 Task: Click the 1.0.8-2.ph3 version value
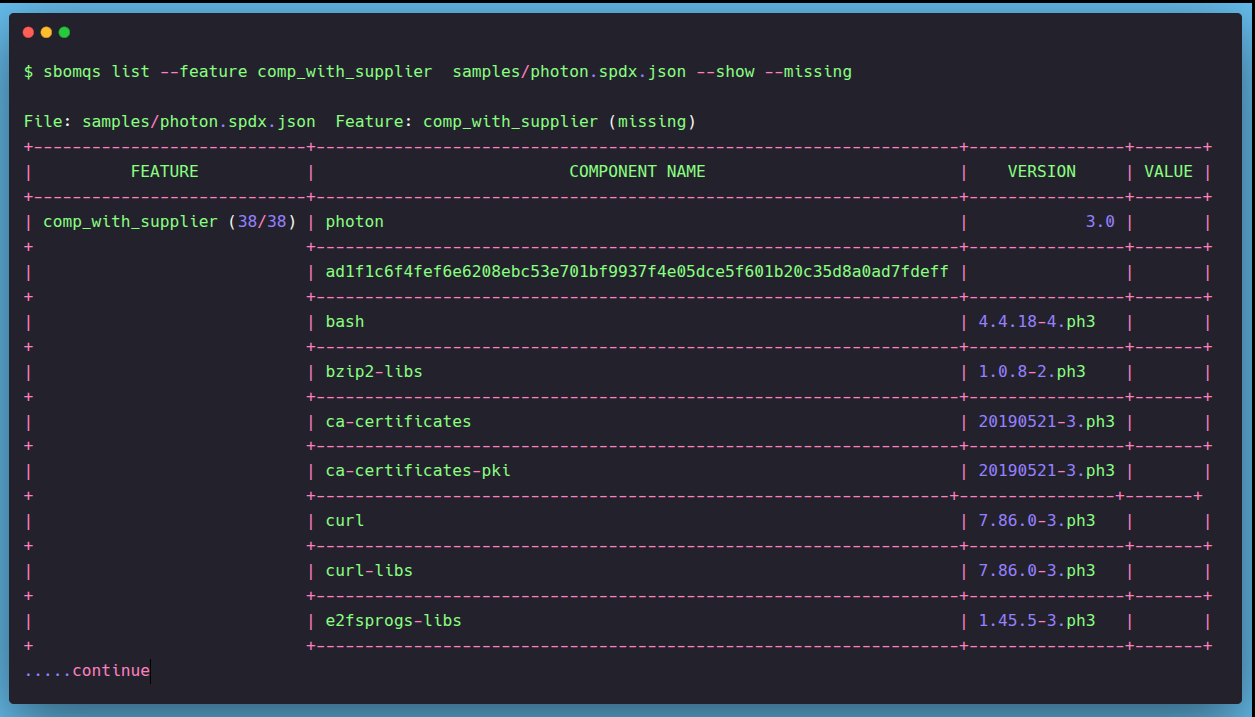[1031, 372]
